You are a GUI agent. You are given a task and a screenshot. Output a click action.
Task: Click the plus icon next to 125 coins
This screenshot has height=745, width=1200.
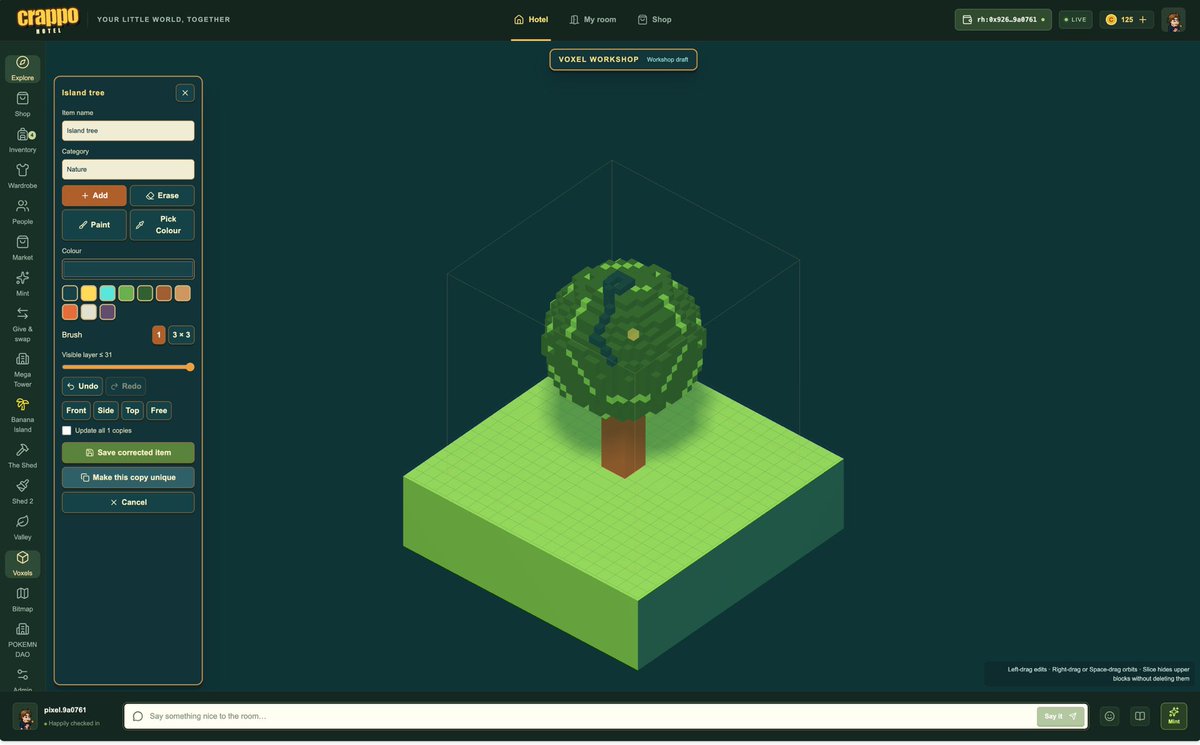click(1143, 19)
